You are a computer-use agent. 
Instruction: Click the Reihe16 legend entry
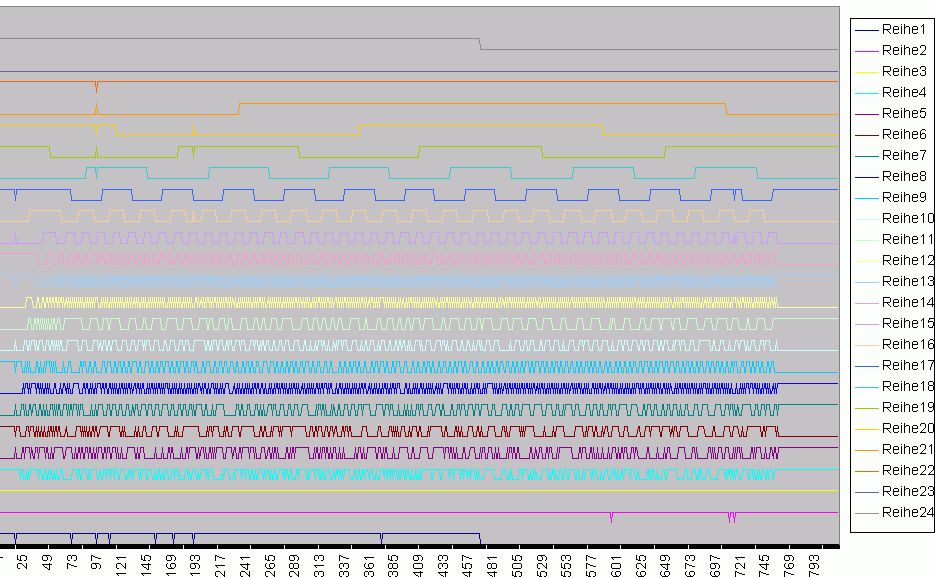tap(894, 344)
